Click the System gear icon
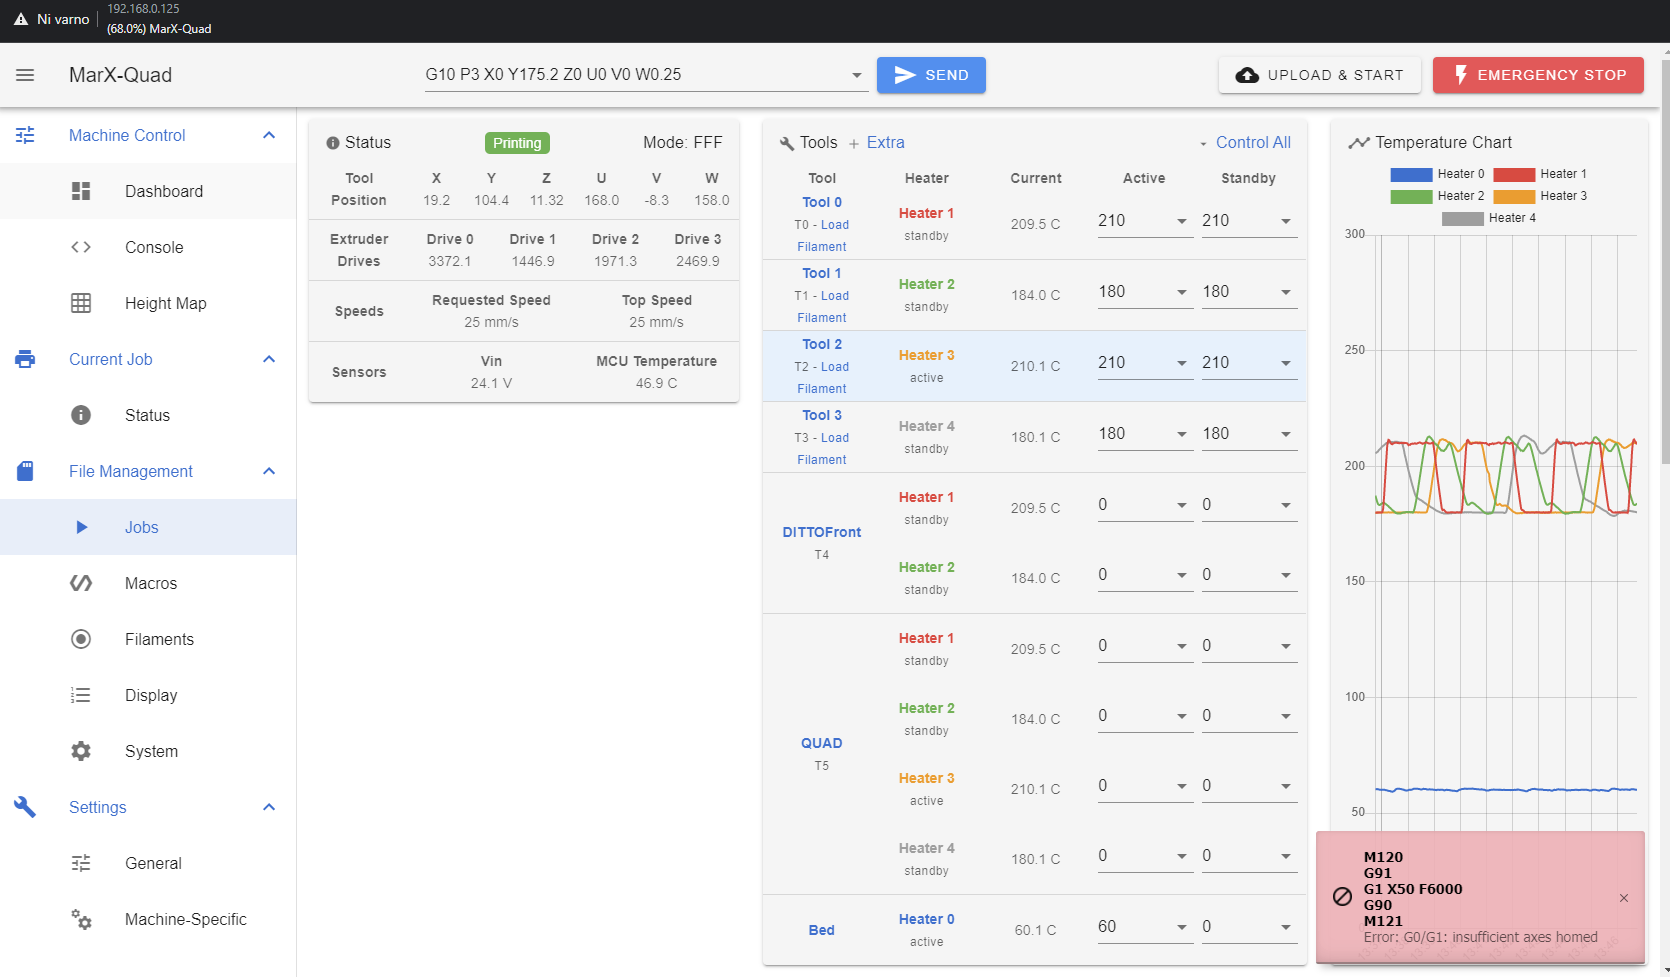This screenshot has width=1670, height=977. [81, 751]
